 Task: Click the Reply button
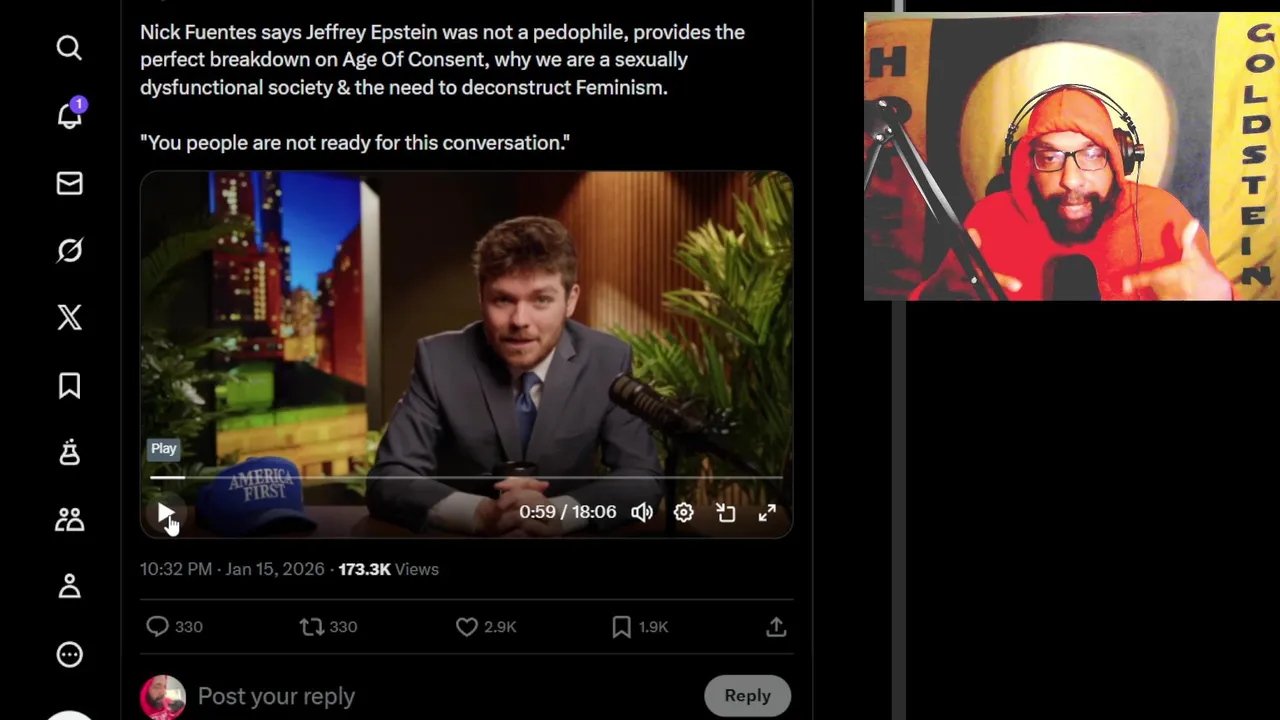point(748,696)
